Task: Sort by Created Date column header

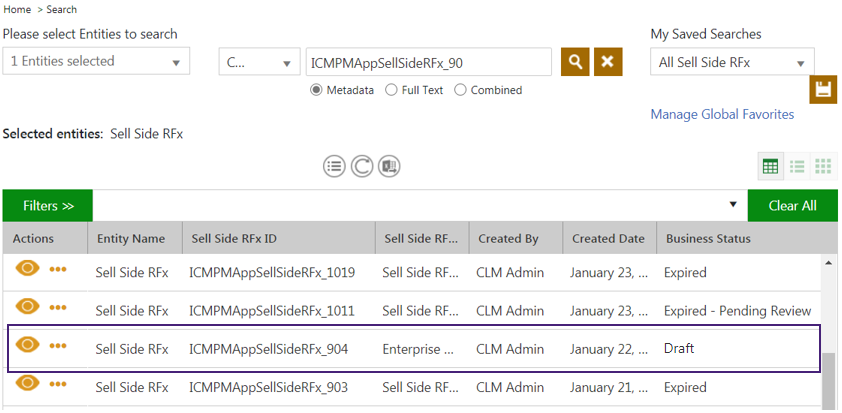Action: pyautogui.click(x=608, y=239)
